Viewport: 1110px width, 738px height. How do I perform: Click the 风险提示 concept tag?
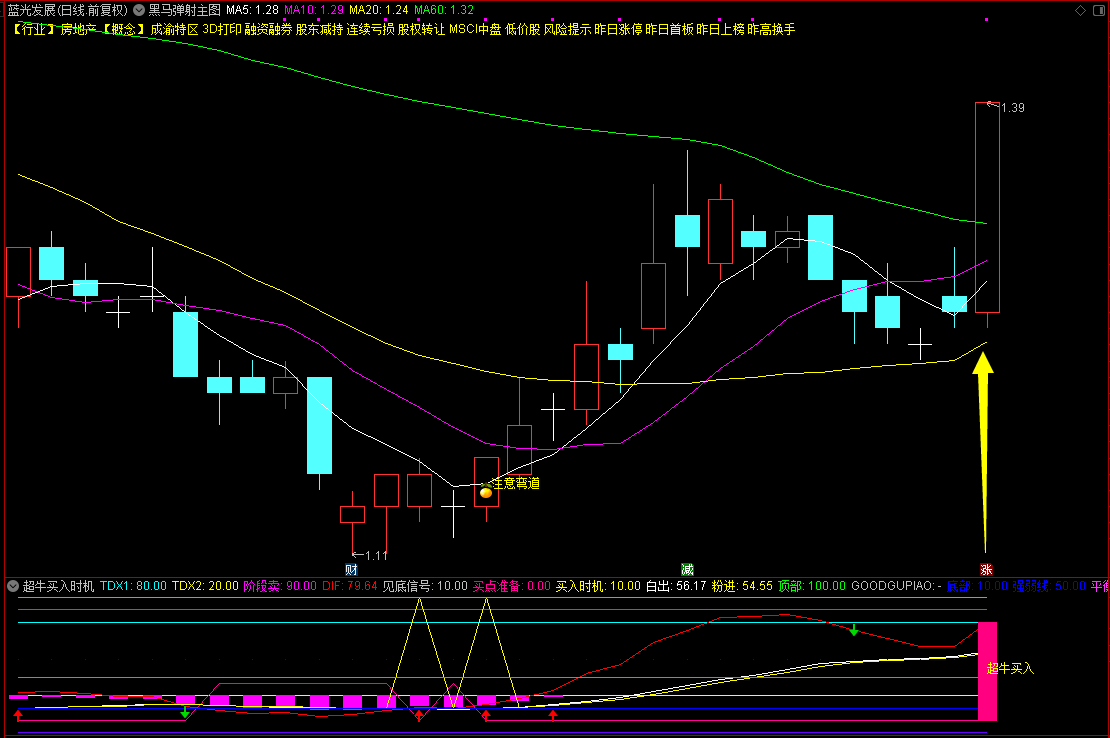[567, 29]
